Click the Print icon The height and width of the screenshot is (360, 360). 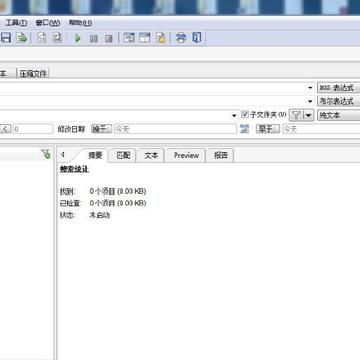coord(181,38)
